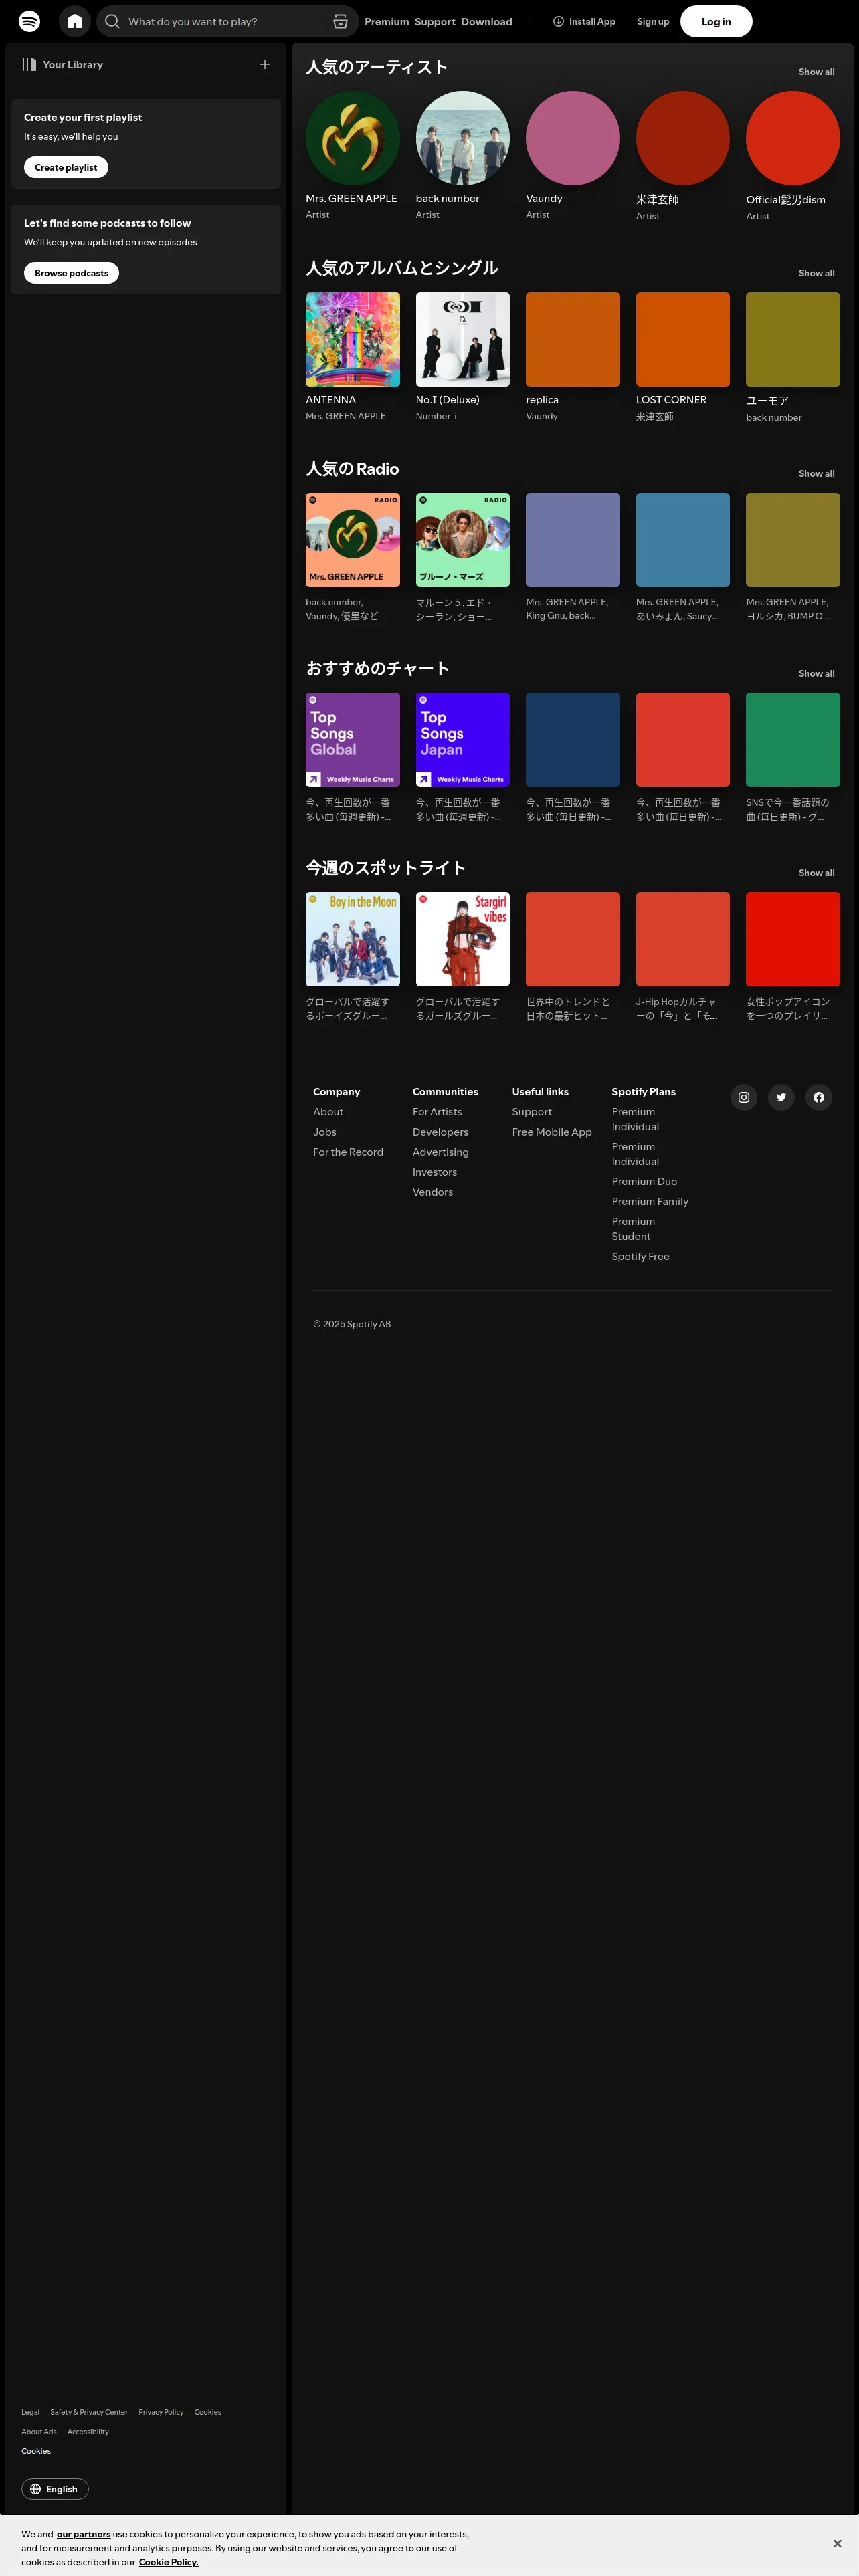
Task: Open Safety & Privacy Center link
Action: coord(89,2412)
